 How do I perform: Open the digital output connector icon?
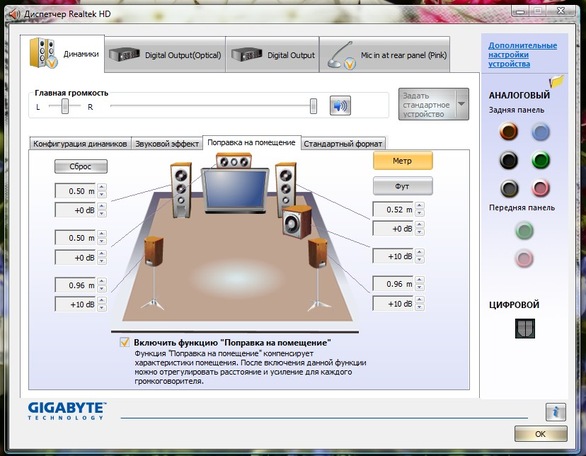point(525,329)
